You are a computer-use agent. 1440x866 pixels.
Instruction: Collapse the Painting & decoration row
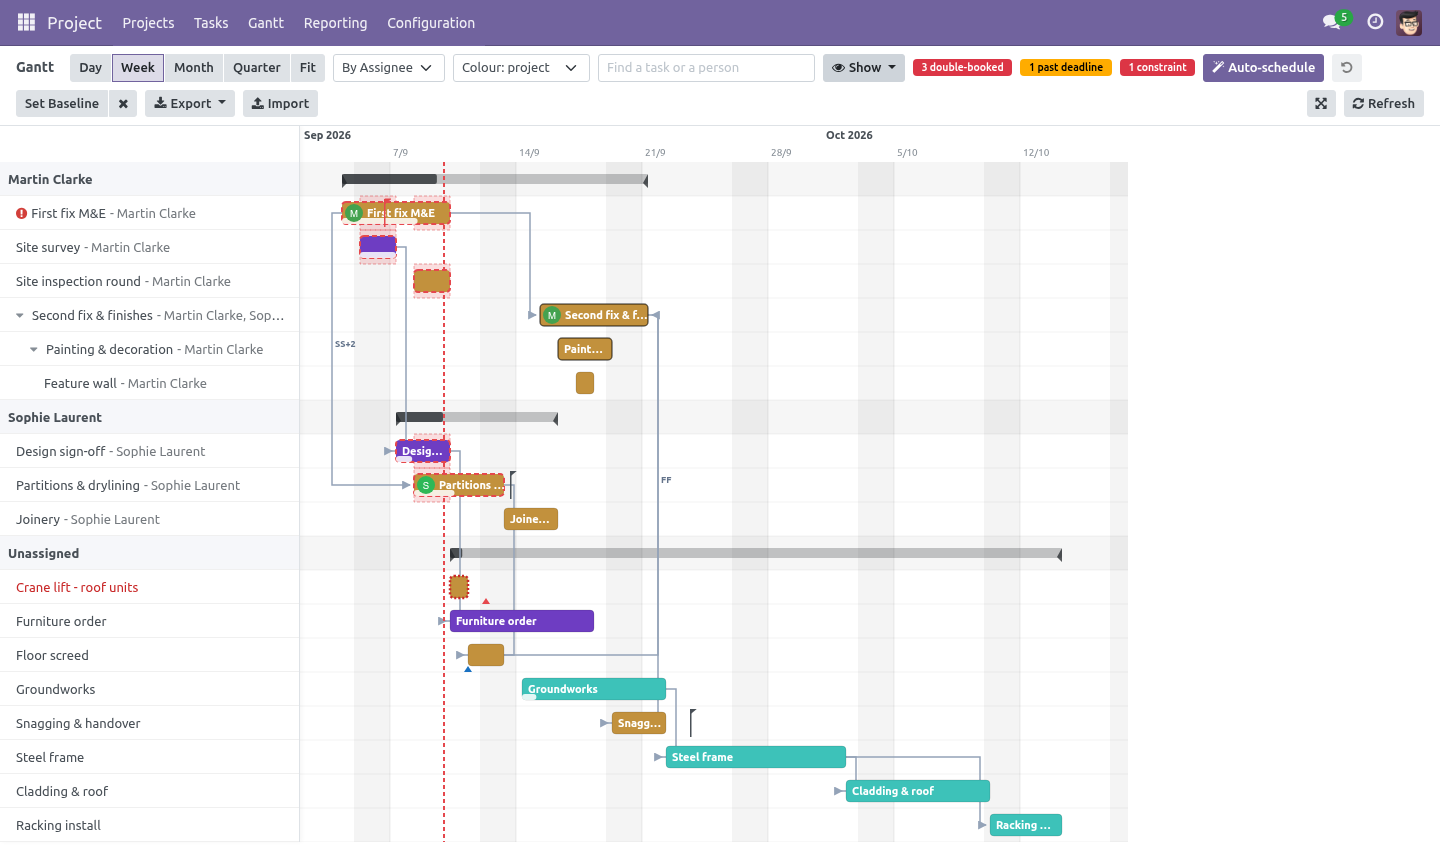pos(34,349)
